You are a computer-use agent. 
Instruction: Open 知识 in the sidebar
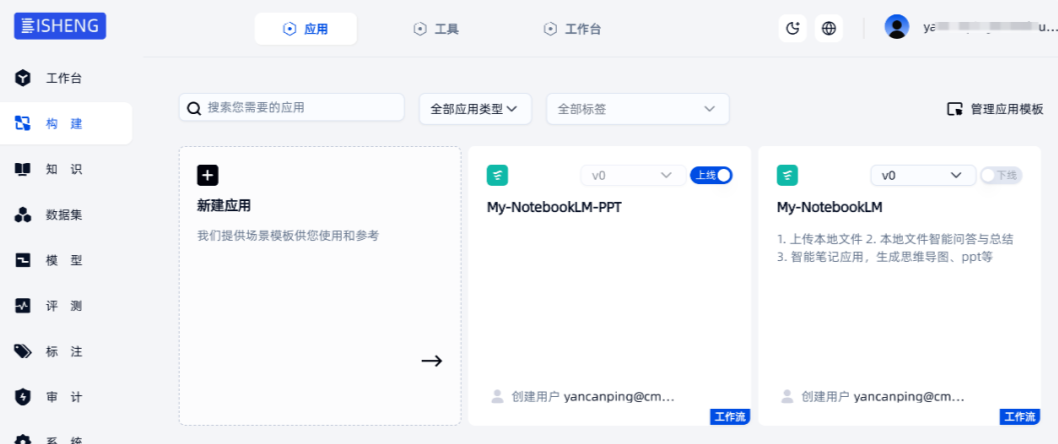pos(66,169)
